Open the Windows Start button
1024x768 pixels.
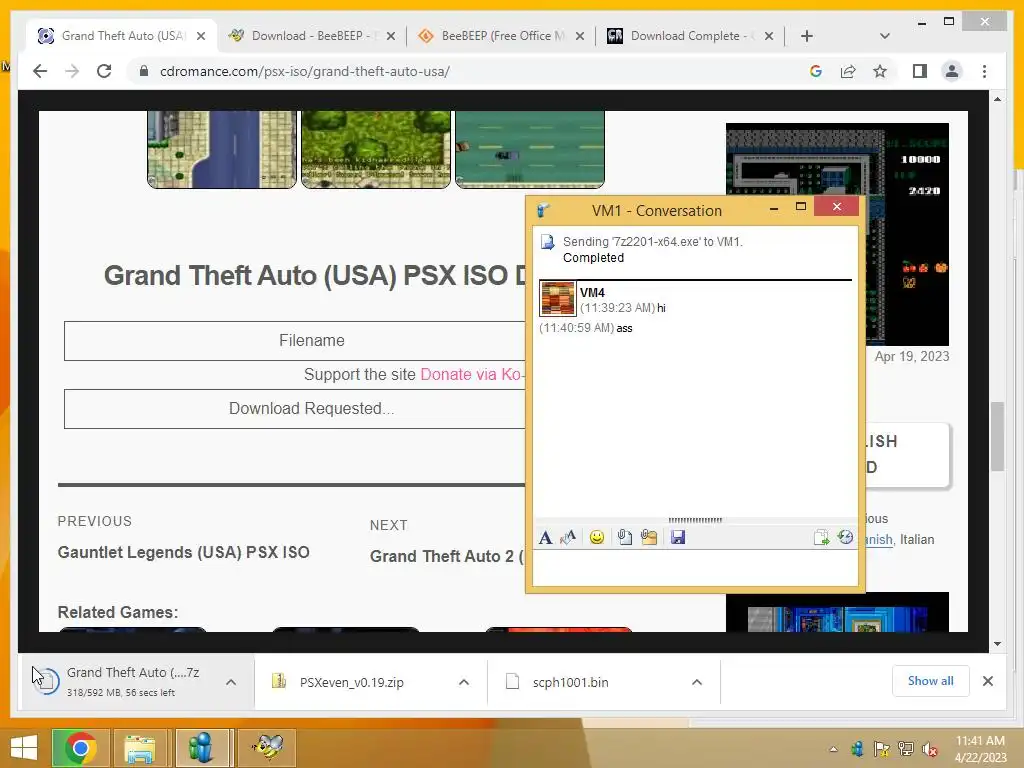click(24, 748)
